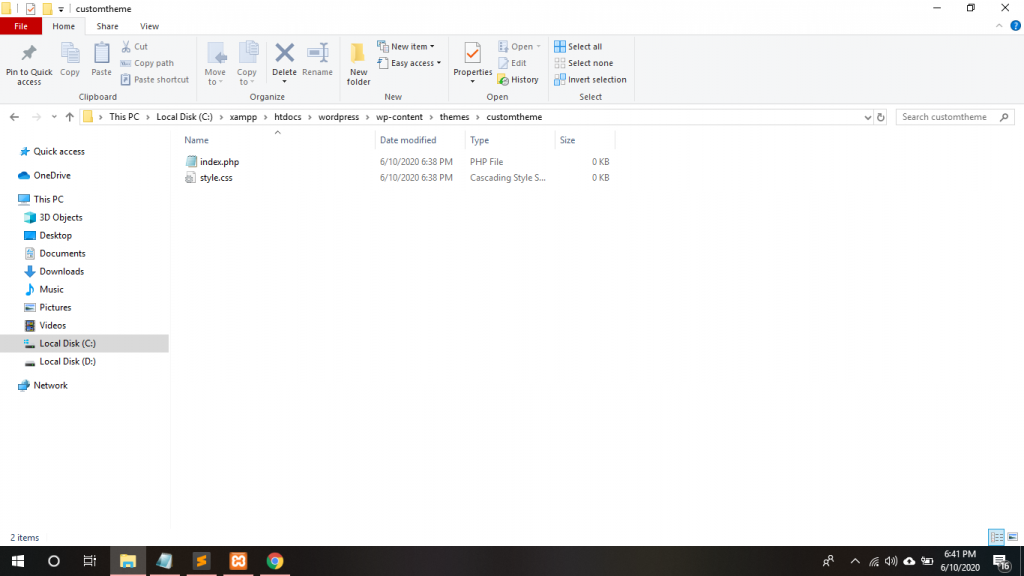Open the Properties icon in ribbon
This screenshot has width=1024, height=576.
coord(472,54)
